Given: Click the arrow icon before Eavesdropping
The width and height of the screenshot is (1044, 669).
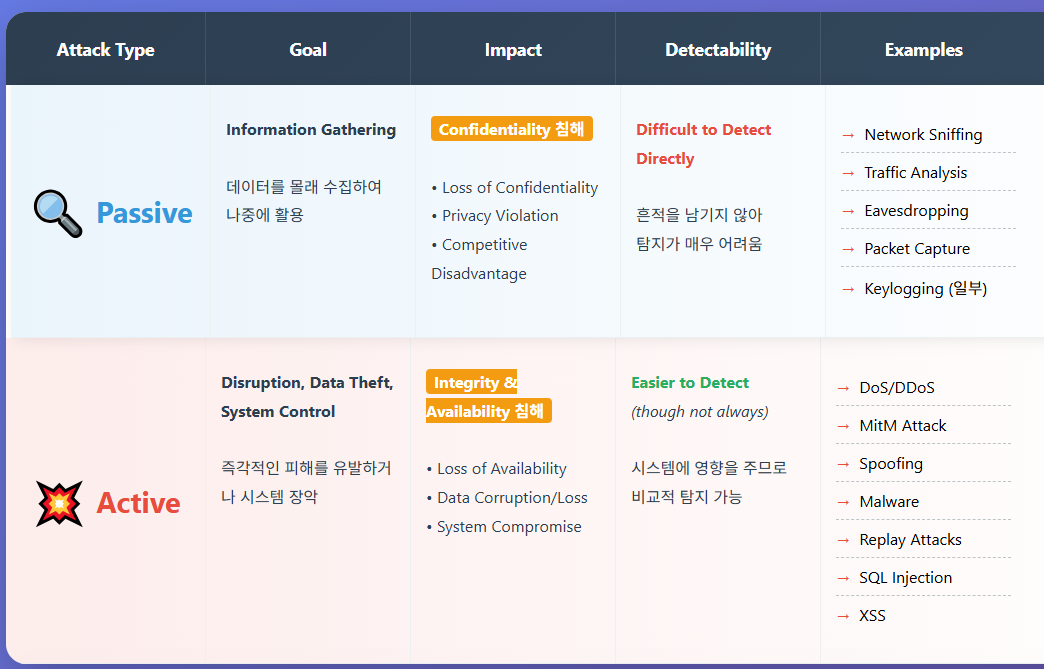Looking at the screenshot, I should [x=848, y=211].
